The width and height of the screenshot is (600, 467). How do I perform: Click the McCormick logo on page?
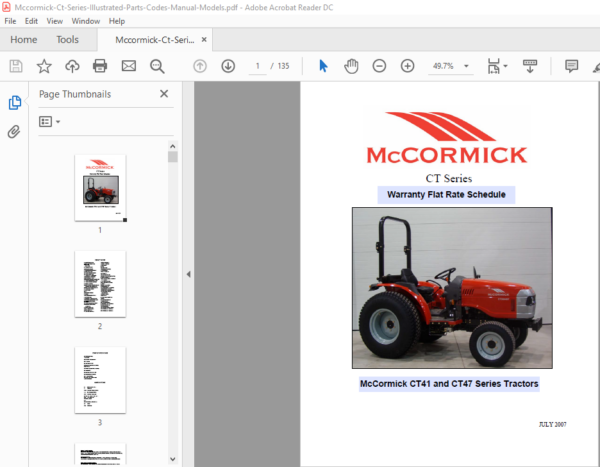click(447, 138)
